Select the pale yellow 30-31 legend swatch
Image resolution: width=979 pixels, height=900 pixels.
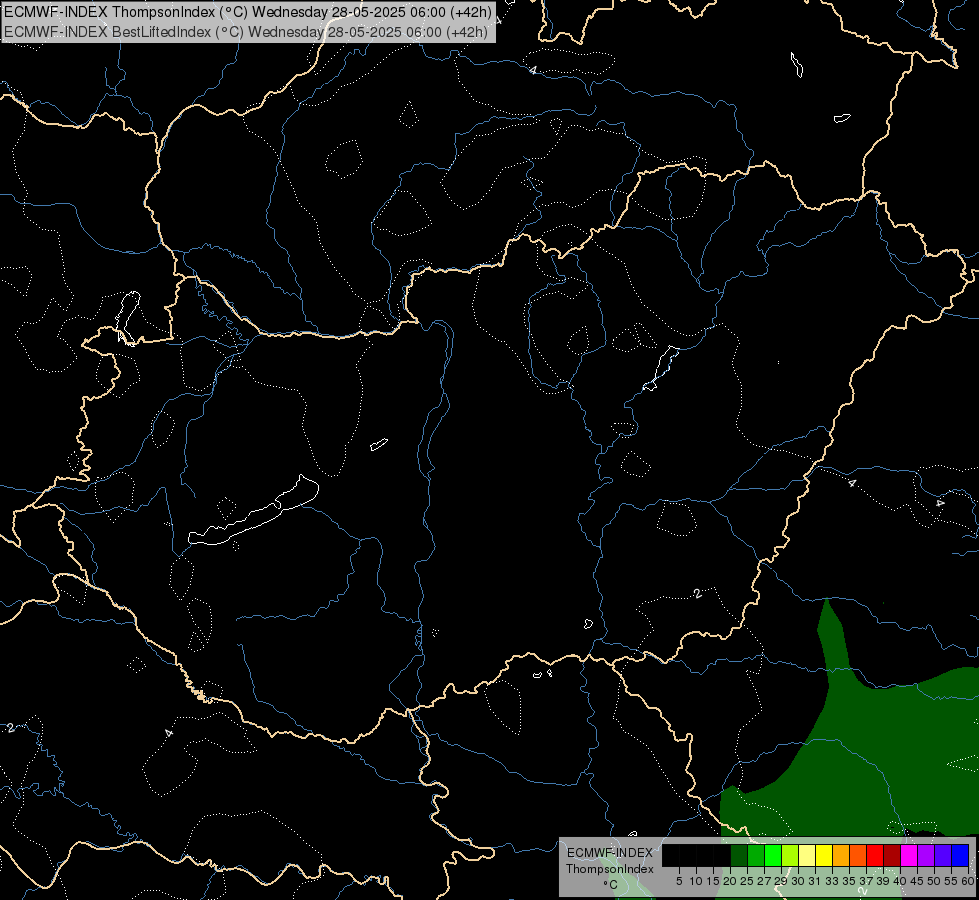(807, 855)
